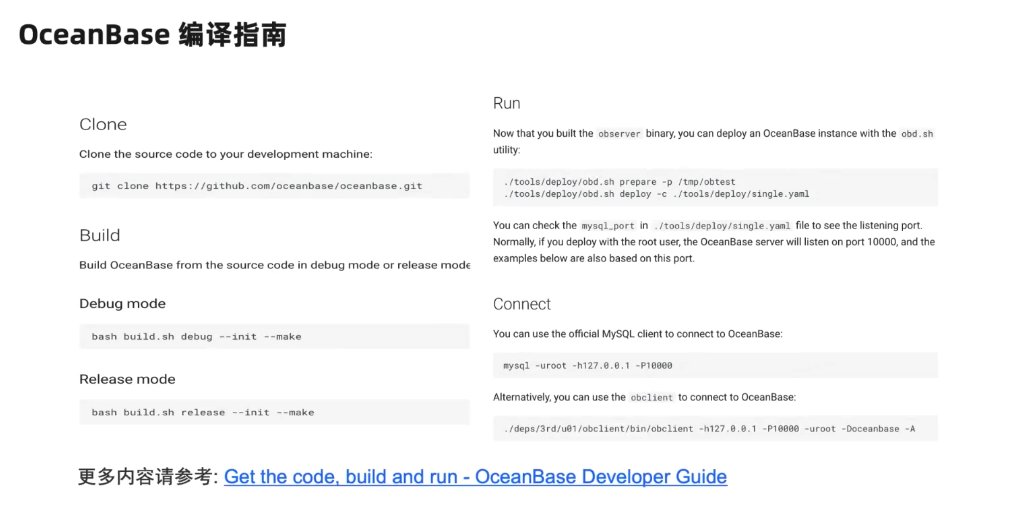This screenshot has width=1021, height=520.
Task: Click the 'Debug mode' subheading
Action: pyautogui.click(x=122, y=303)
